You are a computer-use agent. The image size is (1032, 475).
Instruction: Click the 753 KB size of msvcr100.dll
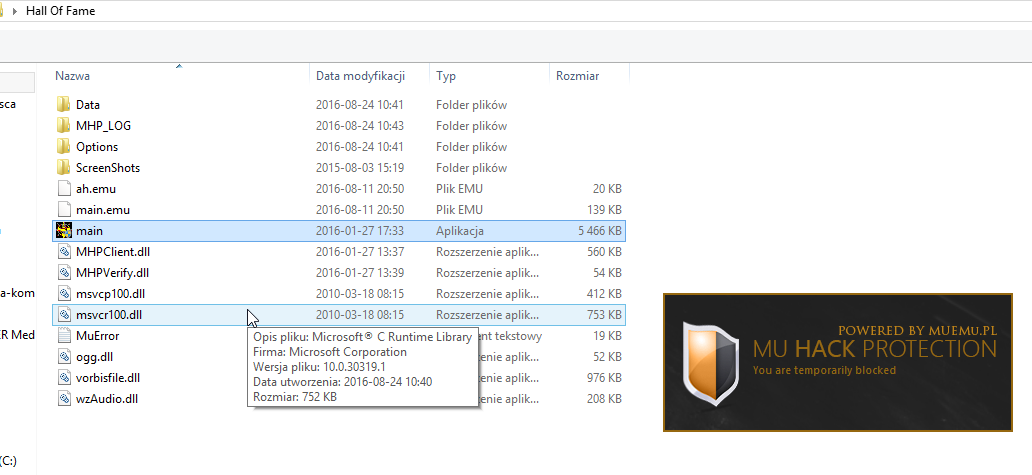604,315
